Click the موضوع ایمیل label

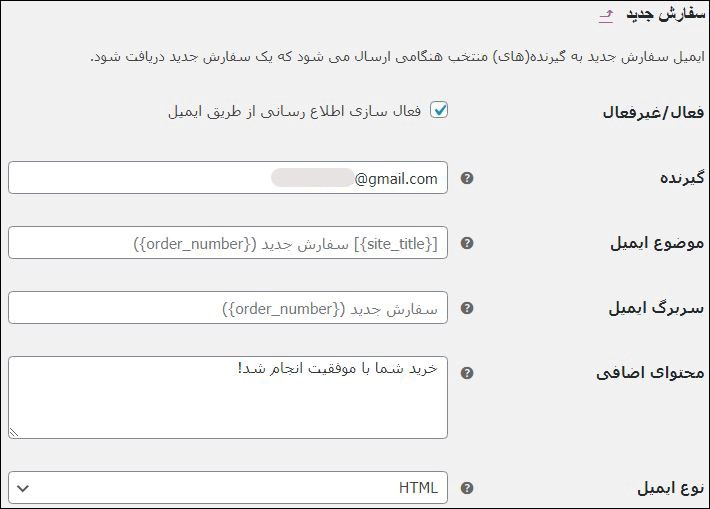pos(657,243)
